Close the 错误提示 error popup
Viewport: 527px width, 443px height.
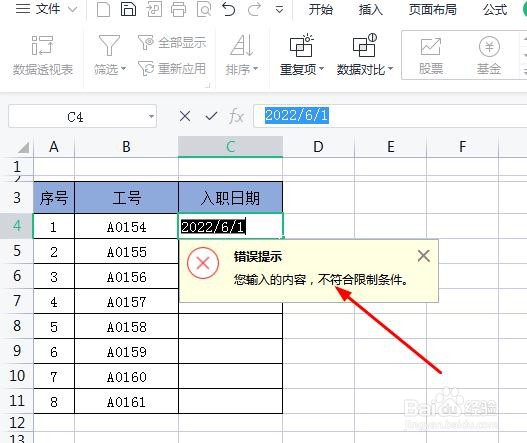pos(423,256)
